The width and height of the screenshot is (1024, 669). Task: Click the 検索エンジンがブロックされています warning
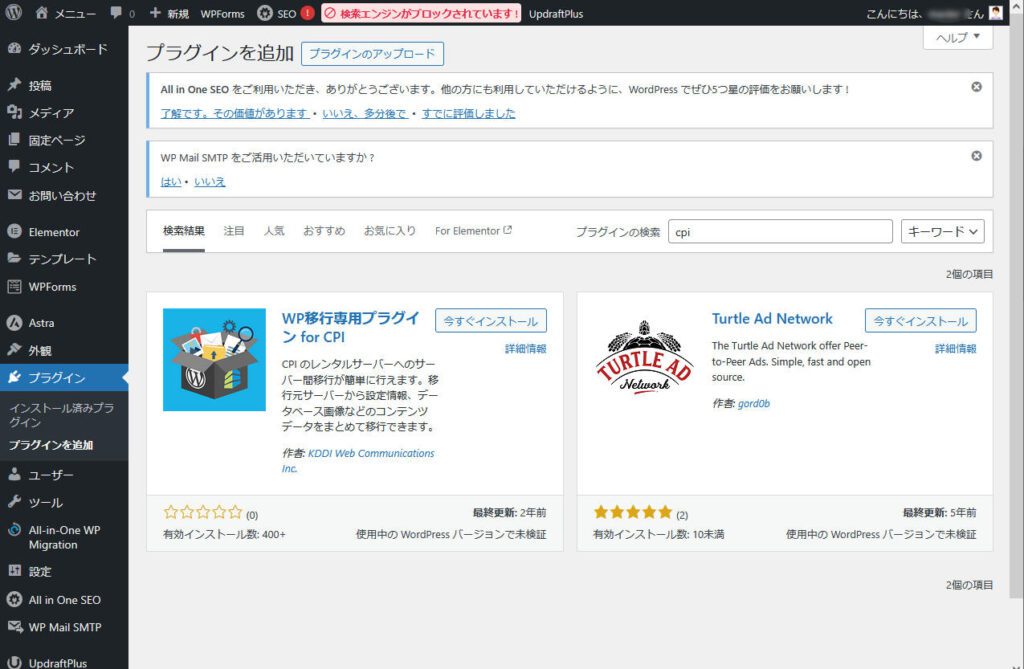421,13
